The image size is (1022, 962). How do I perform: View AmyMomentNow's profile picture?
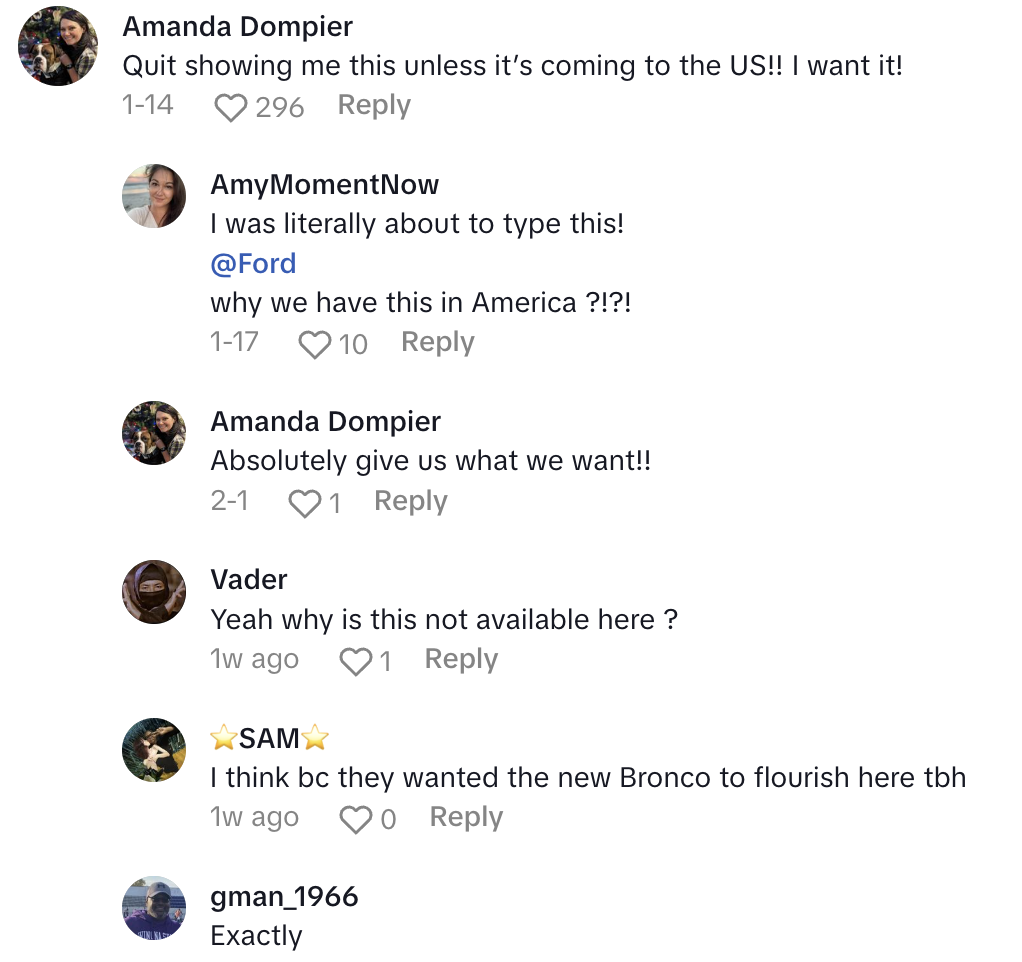click(154, 196)
